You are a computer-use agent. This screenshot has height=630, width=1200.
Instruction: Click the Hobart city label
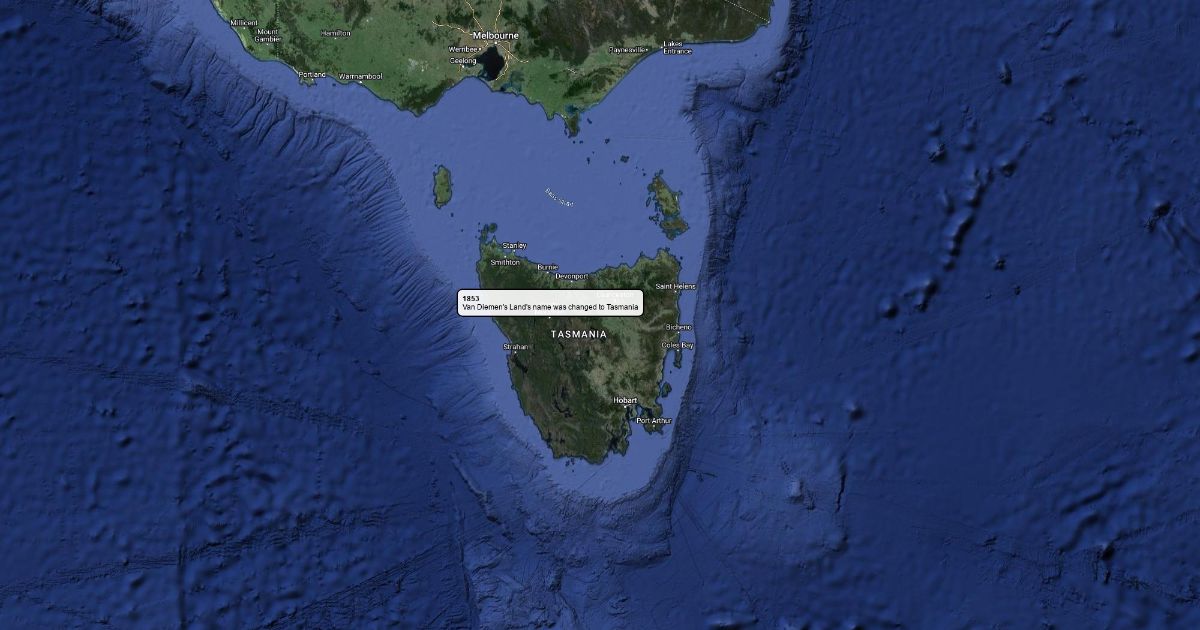pyautogui.click(x=625, y=400)
